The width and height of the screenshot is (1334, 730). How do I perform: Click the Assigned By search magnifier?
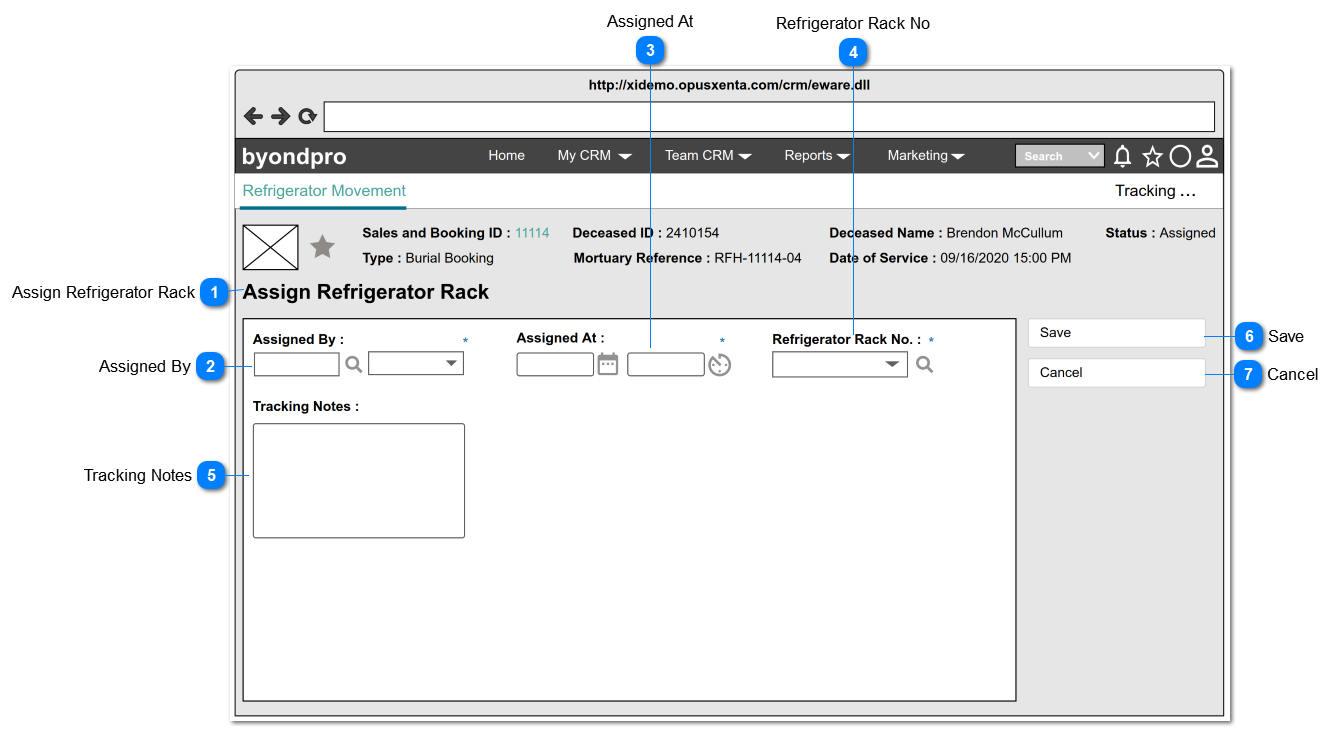(x=353, y=364)
